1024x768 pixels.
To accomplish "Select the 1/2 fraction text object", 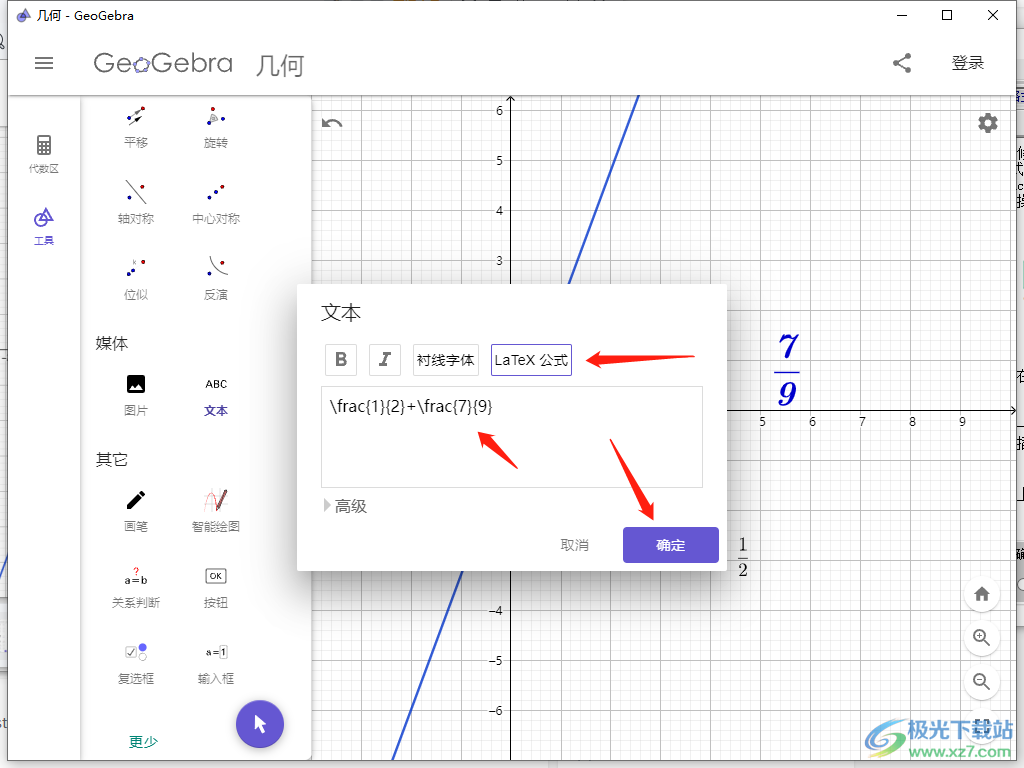I will (x=743, y=557).
